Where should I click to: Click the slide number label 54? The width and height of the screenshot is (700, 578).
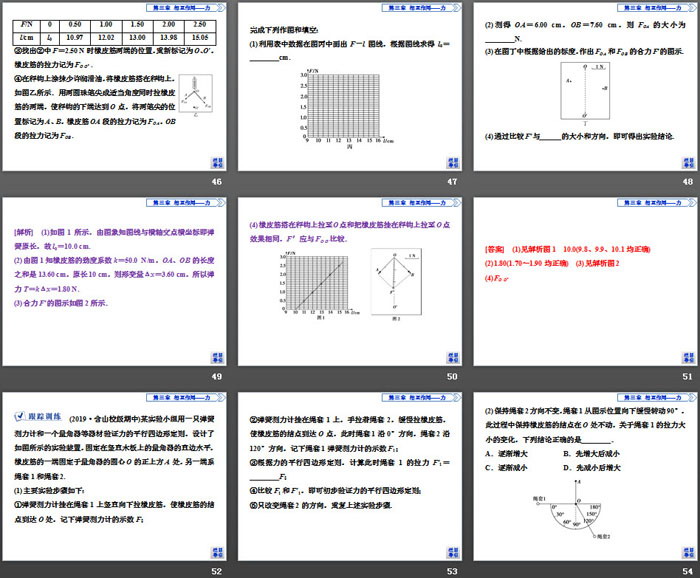[x=688, y=571]
